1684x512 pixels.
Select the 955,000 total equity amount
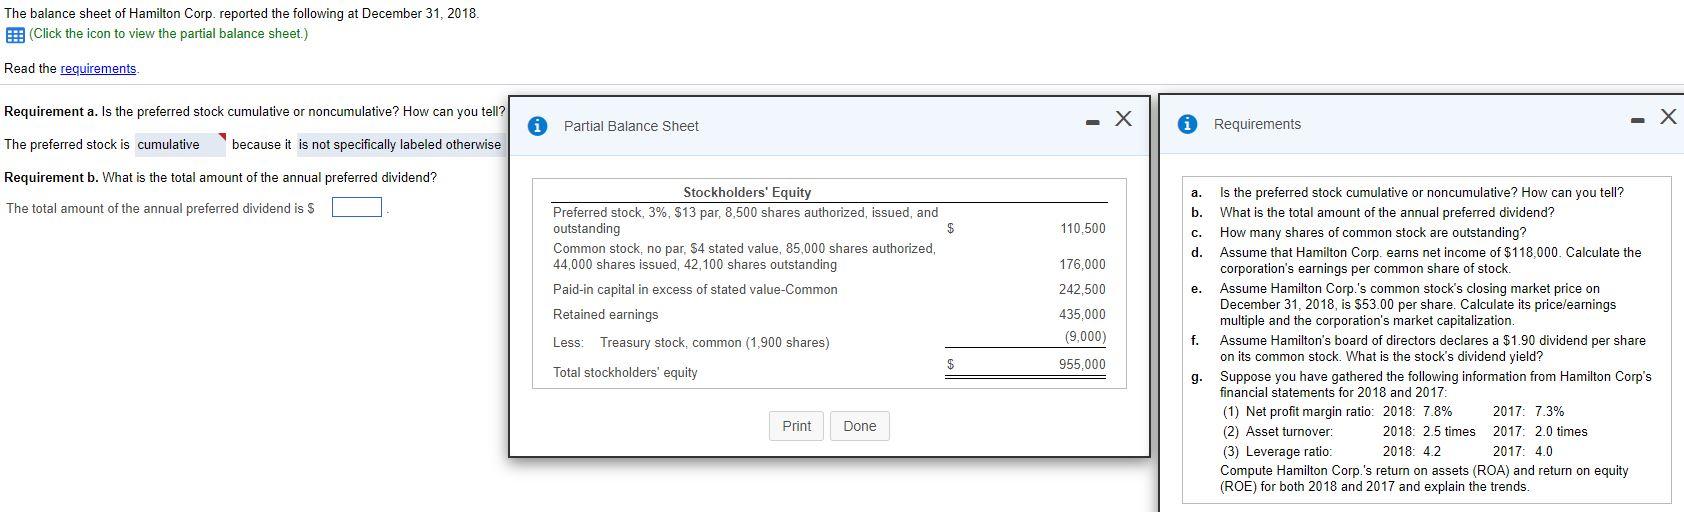click(x=1083, y=364)
